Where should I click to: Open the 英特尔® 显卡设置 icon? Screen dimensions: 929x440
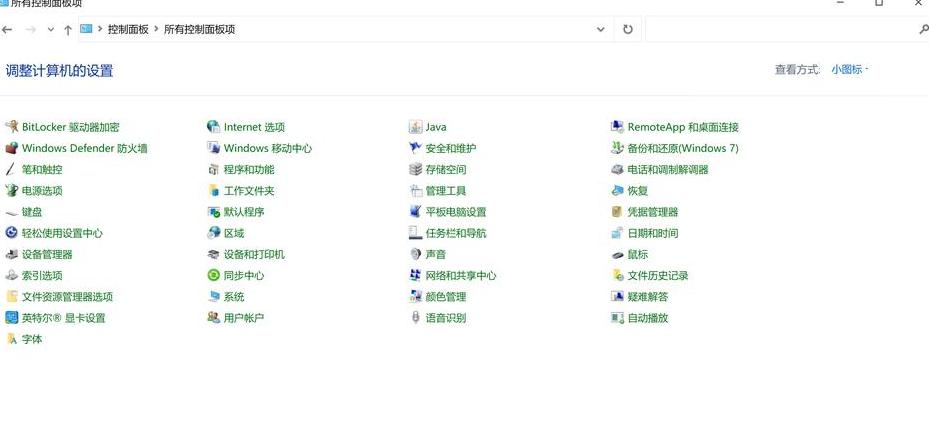11,318
